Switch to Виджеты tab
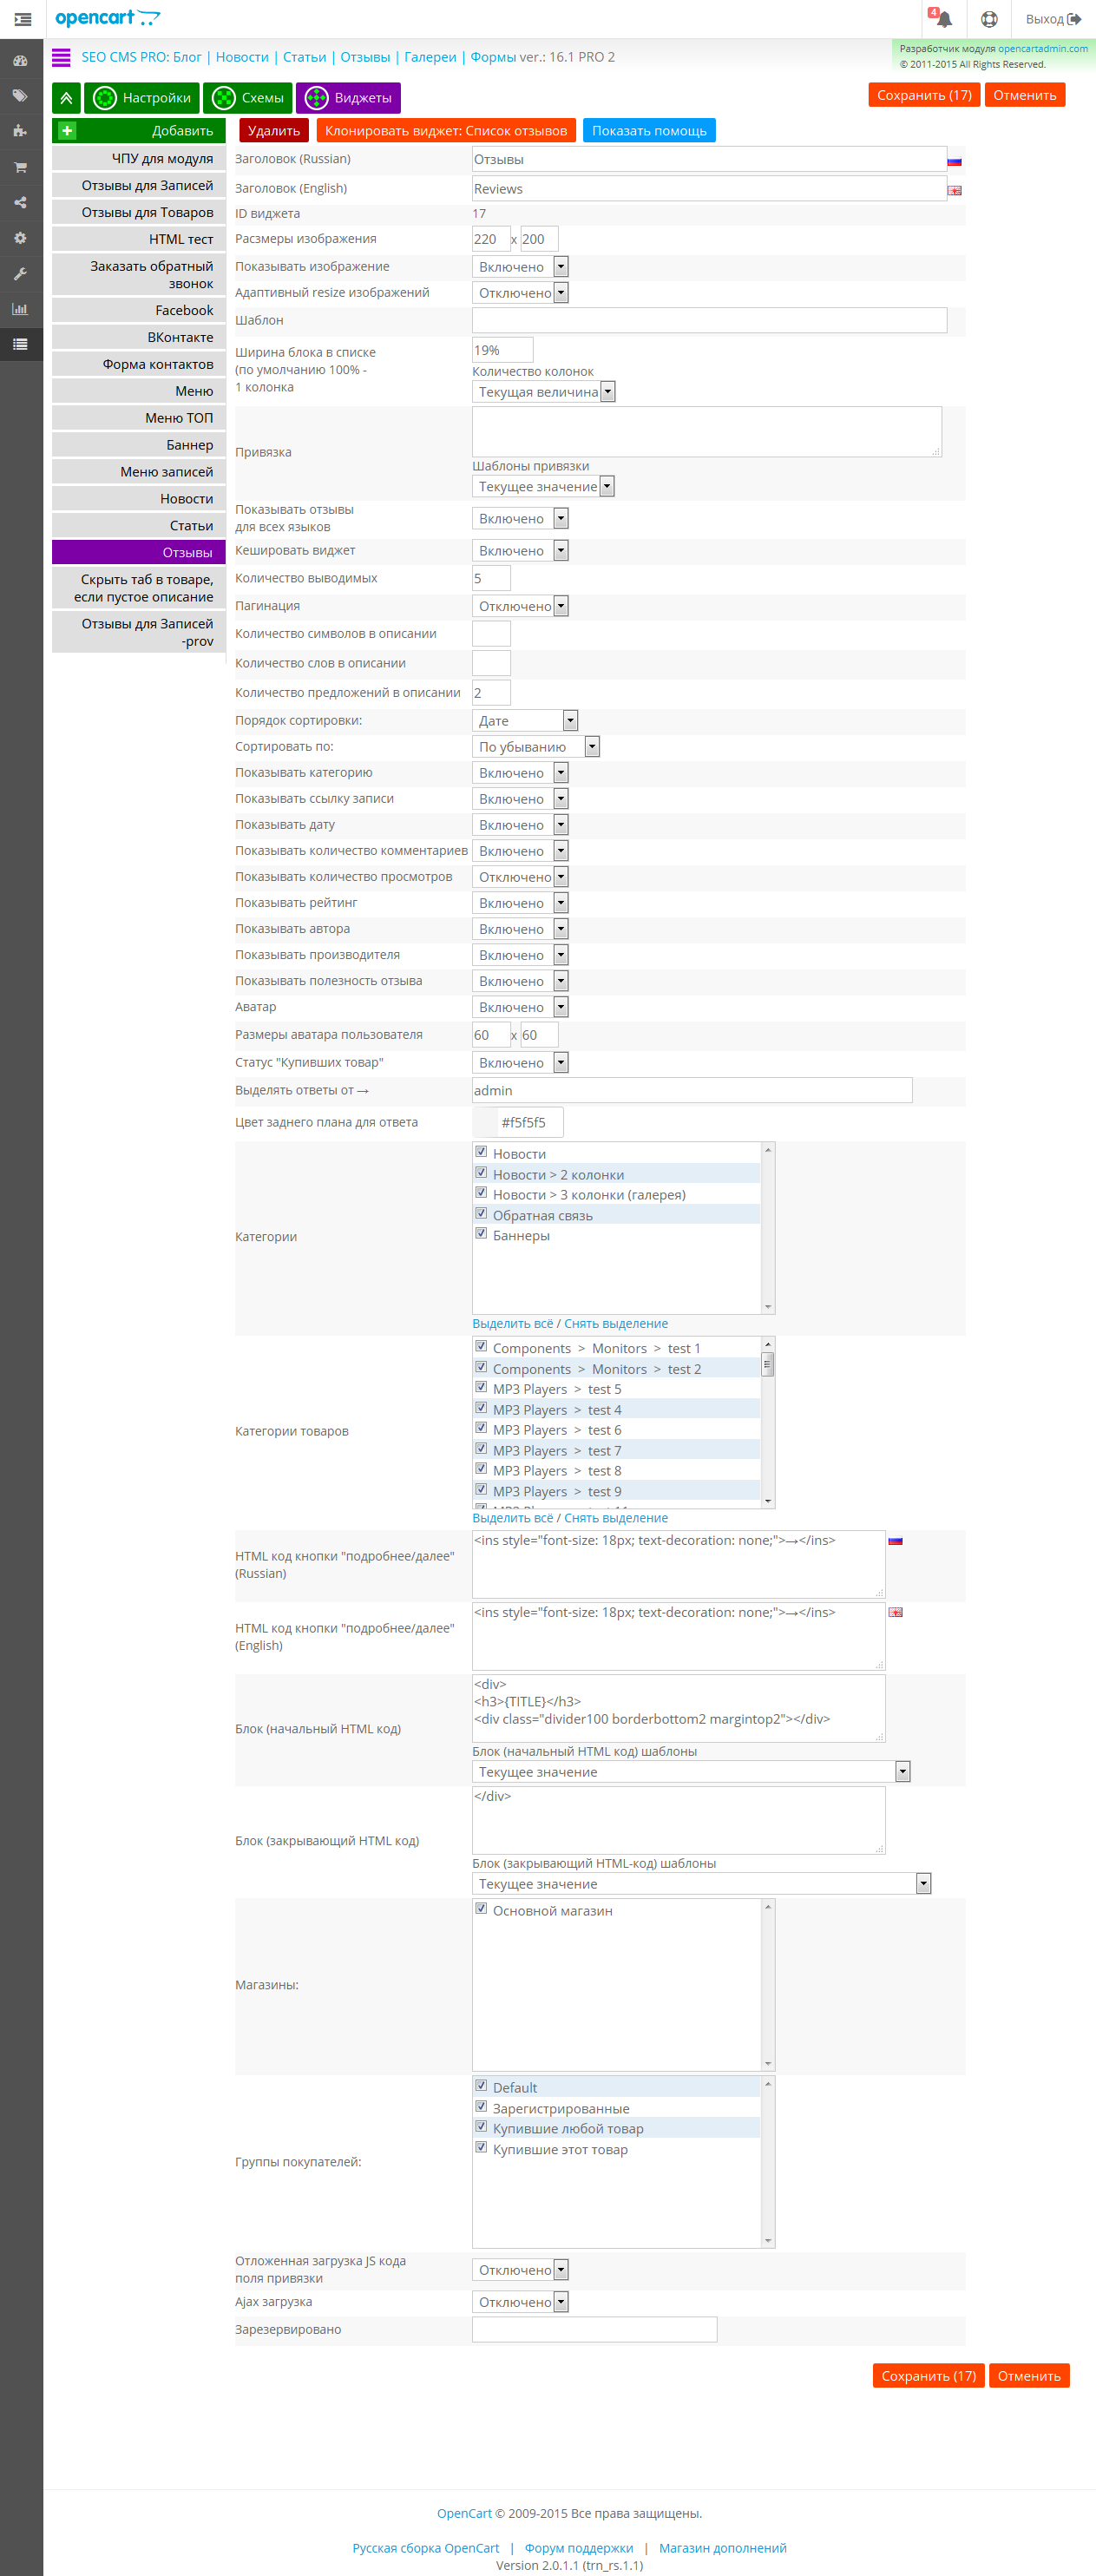The height and width of the screenshot is (2576, 1096). [x=349, y=98]
